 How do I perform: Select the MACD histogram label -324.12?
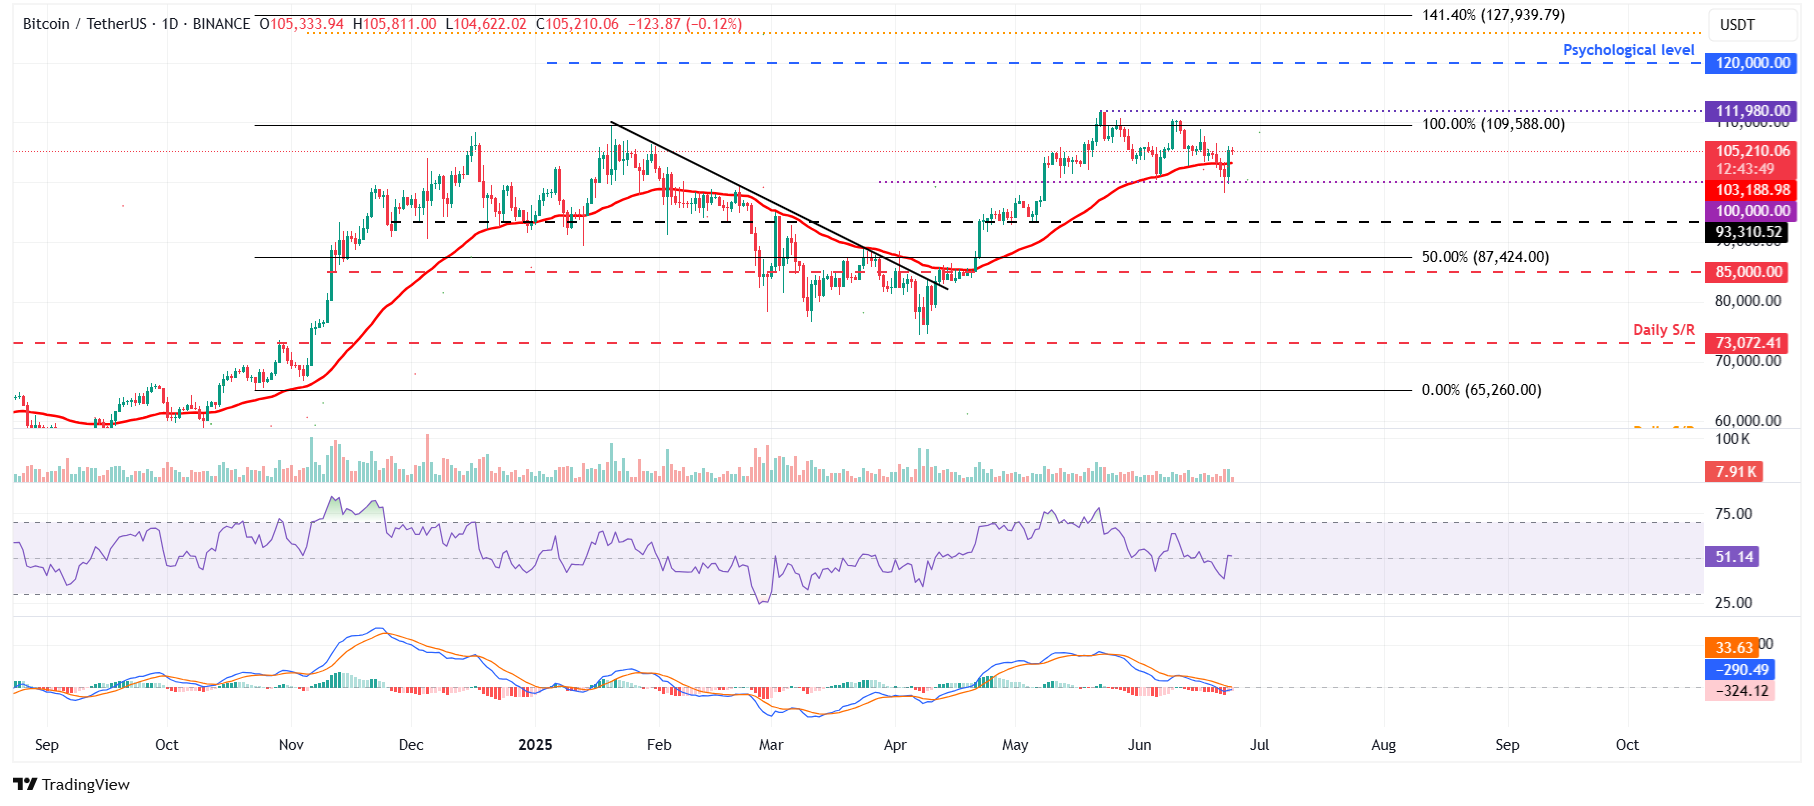(x=1740, y=691)
